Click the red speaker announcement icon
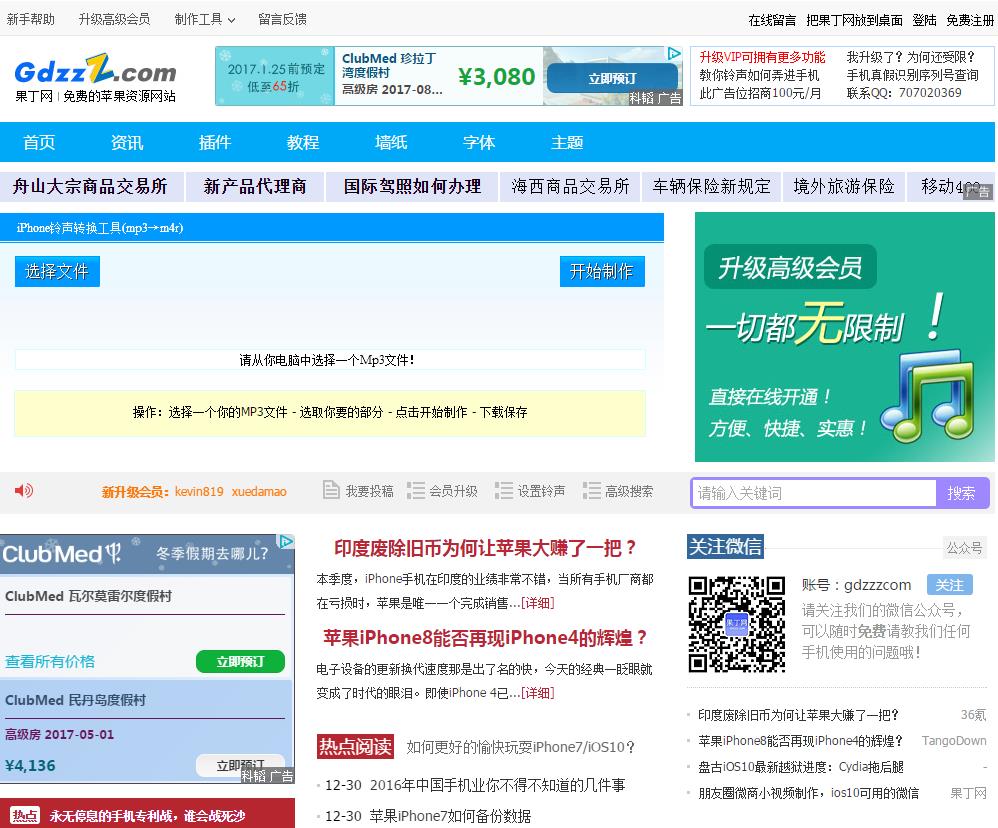 (24, 491)
